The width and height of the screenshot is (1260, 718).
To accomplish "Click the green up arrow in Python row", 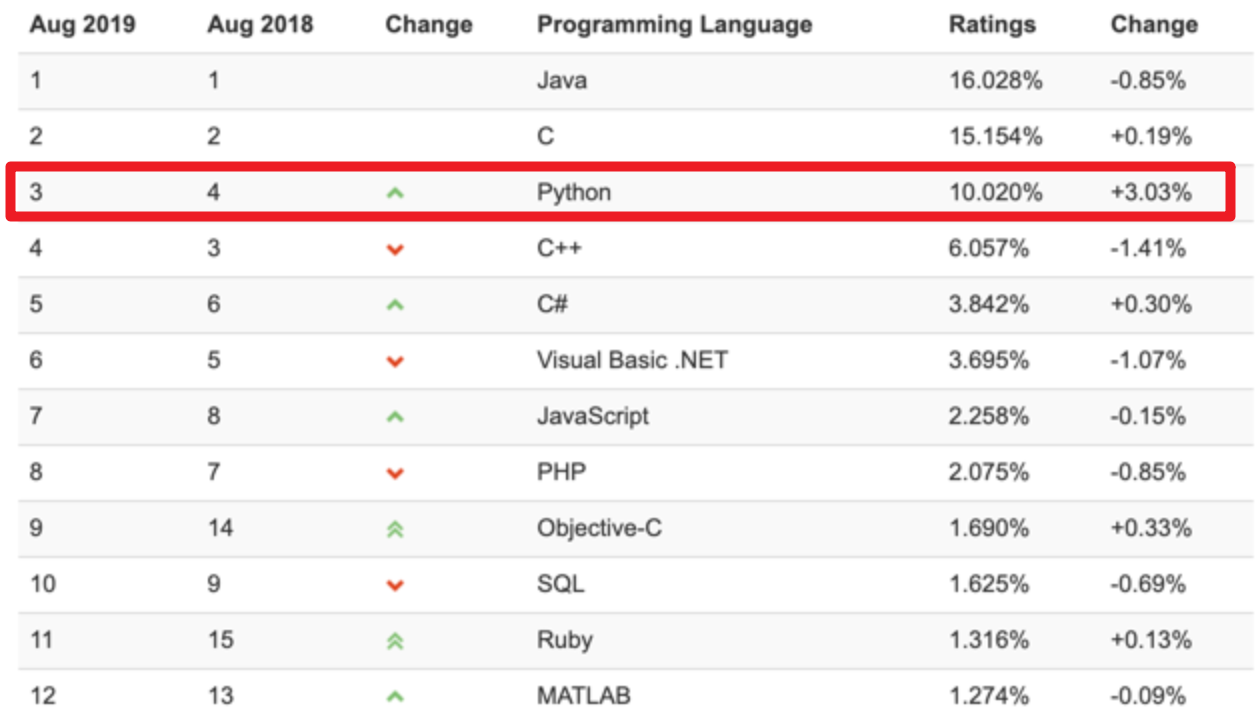I will (x=395, y=192).
